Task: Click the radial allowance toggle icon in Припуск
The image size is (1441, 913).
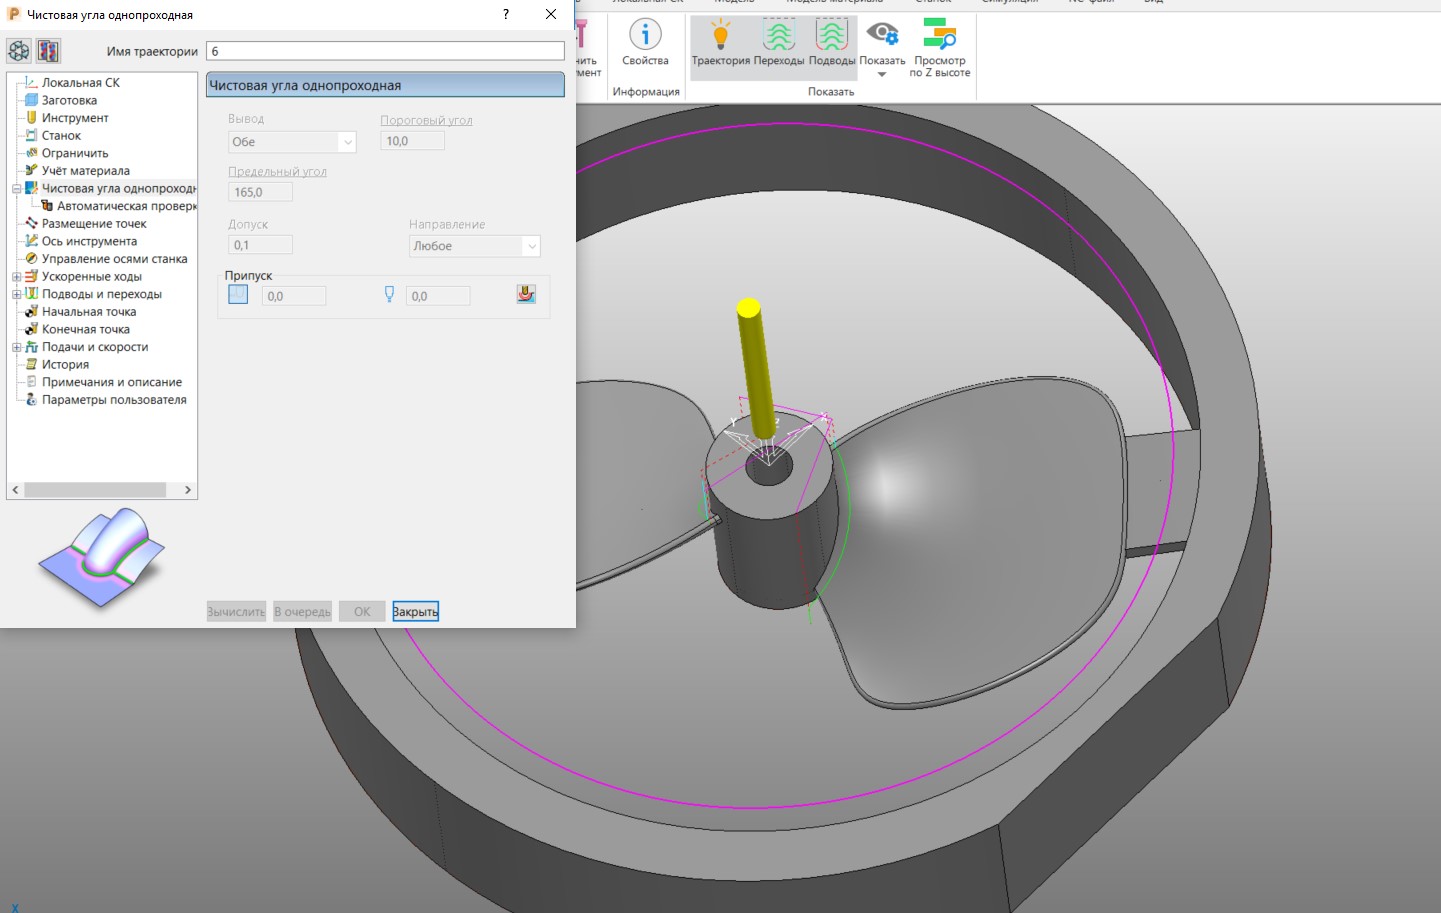Action: click(x=238, y=294)
